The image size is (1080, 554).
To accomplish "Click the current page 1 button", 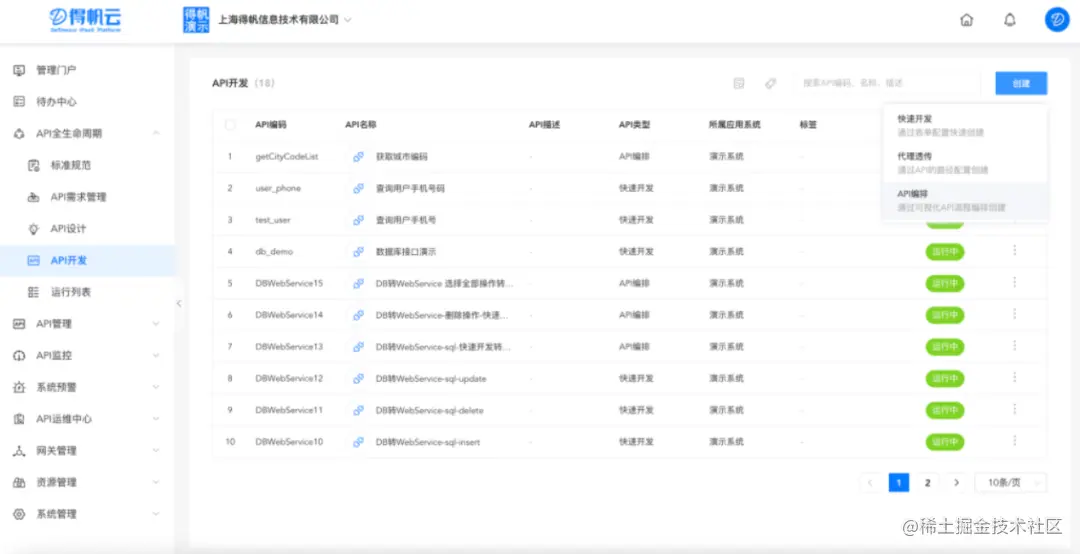I will pos(898,482).
